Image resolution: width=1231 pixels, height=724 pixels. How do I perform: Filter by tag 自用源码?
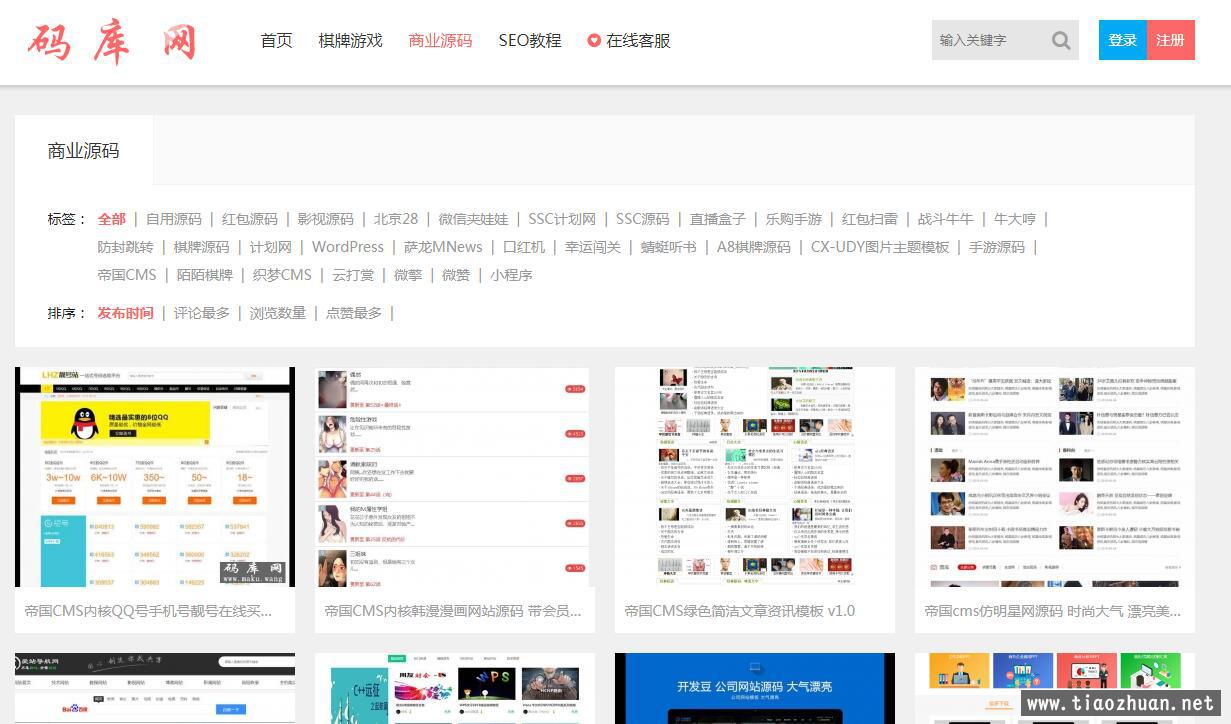click(174, 219)
